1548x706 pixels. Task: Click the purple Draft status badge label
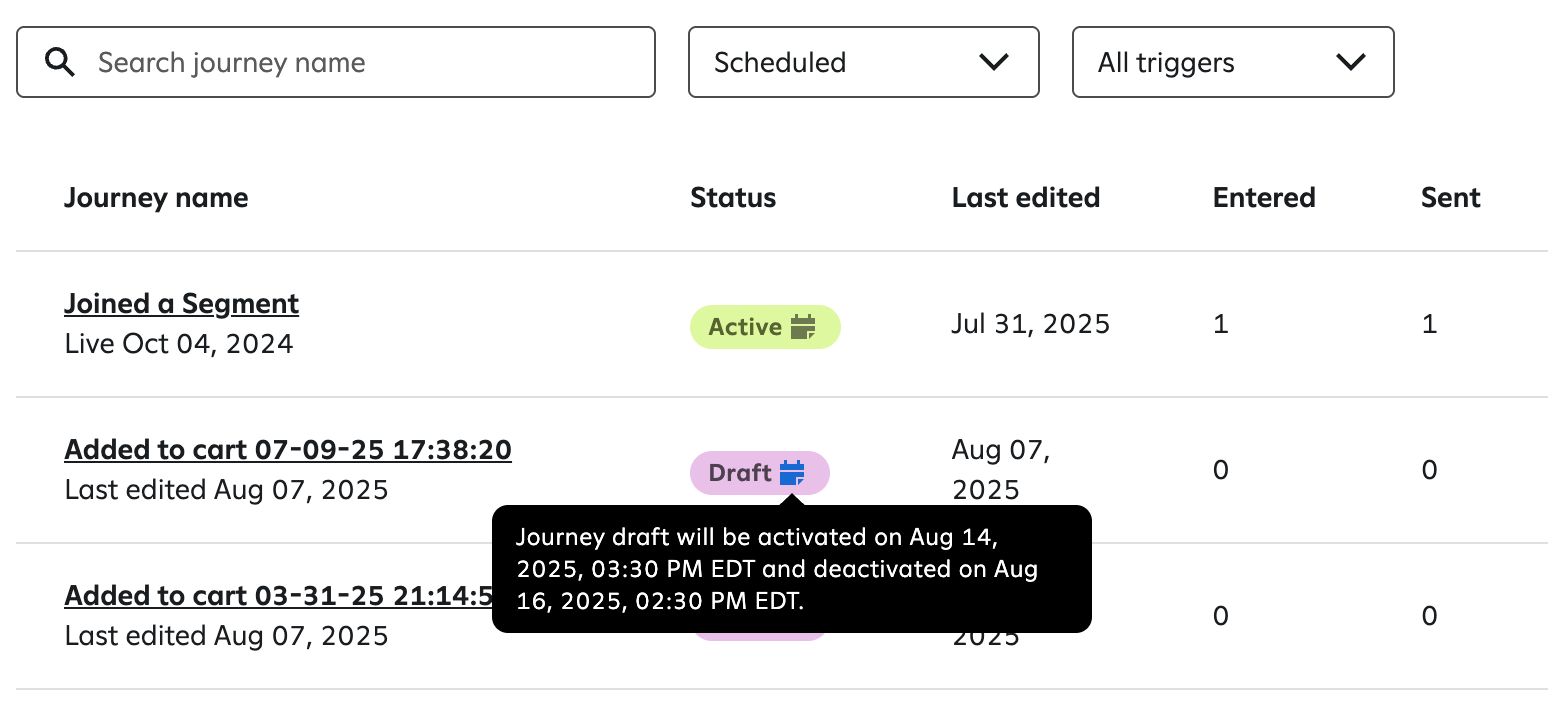pyautogui.click(x=740, y=473)
